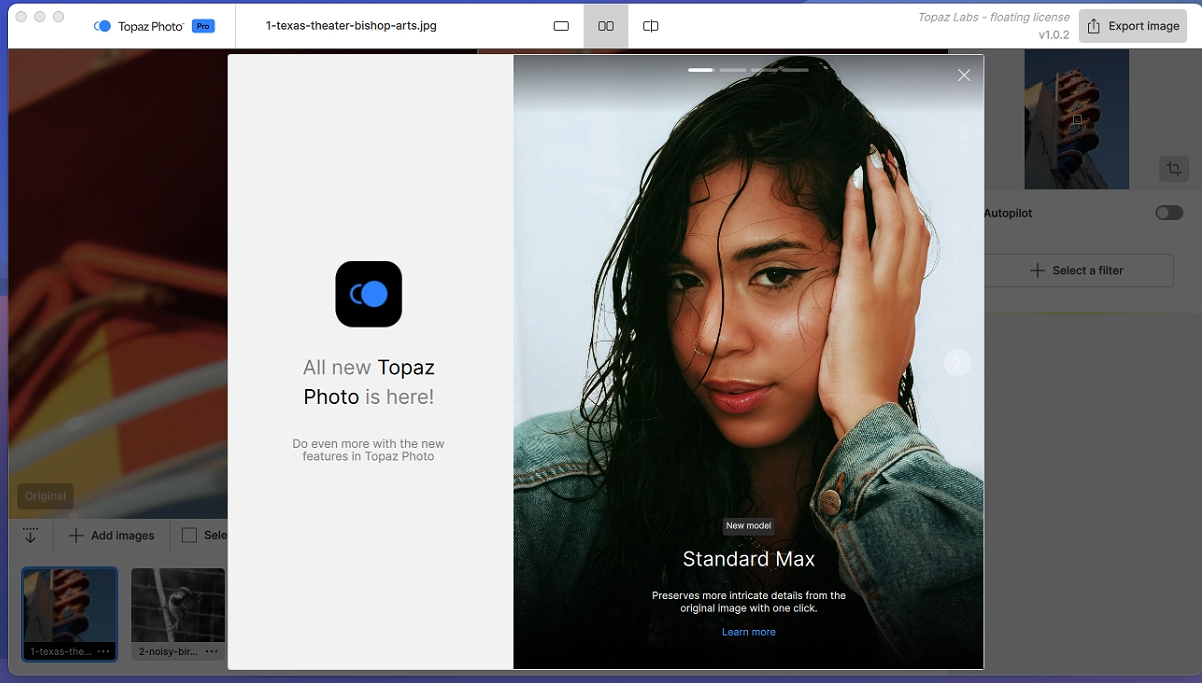The image size is (1202, 683).
Task: Toggle the Autopilot switch
Action: [1168, 213]
